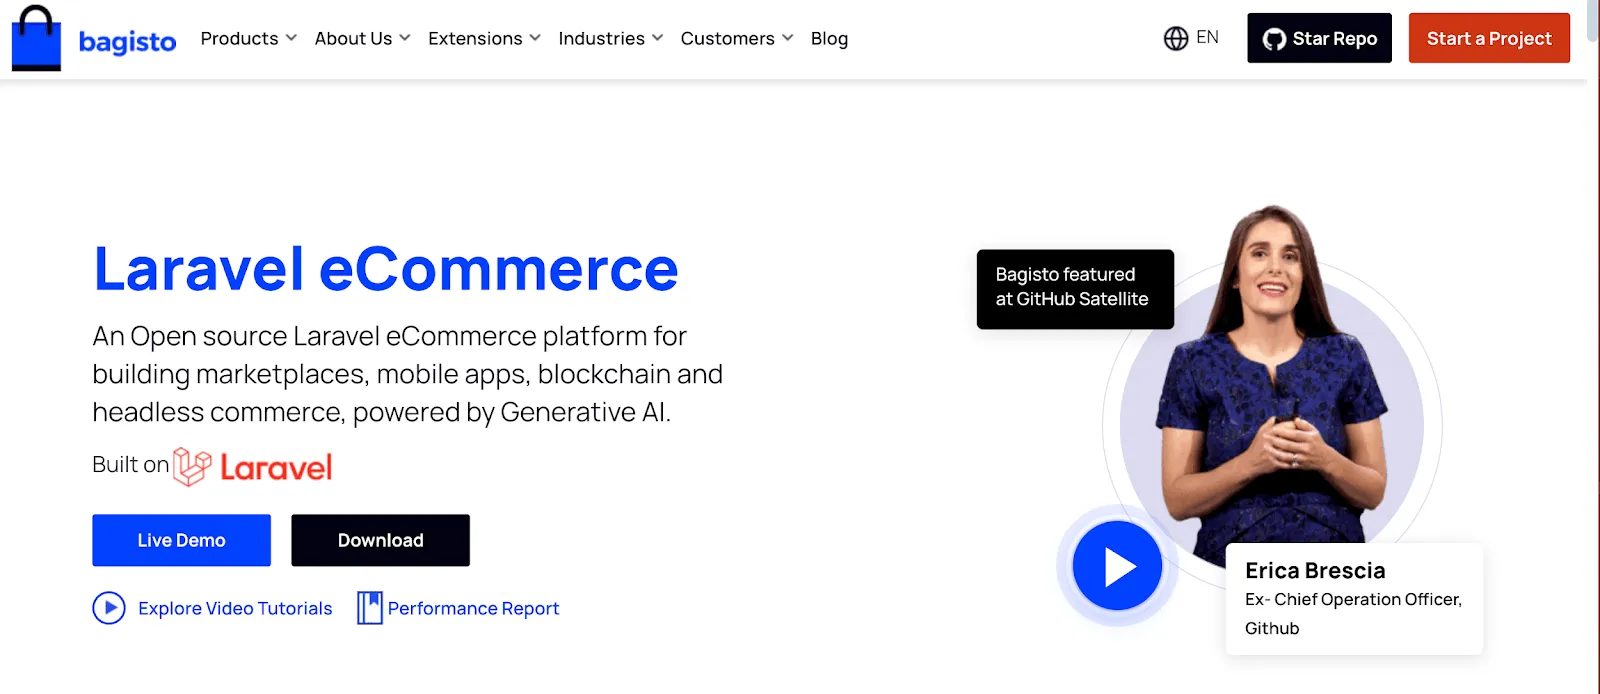Switch language using EN selector
This screenshot has width=1600, height=694.
click(x=1191, y=38)
